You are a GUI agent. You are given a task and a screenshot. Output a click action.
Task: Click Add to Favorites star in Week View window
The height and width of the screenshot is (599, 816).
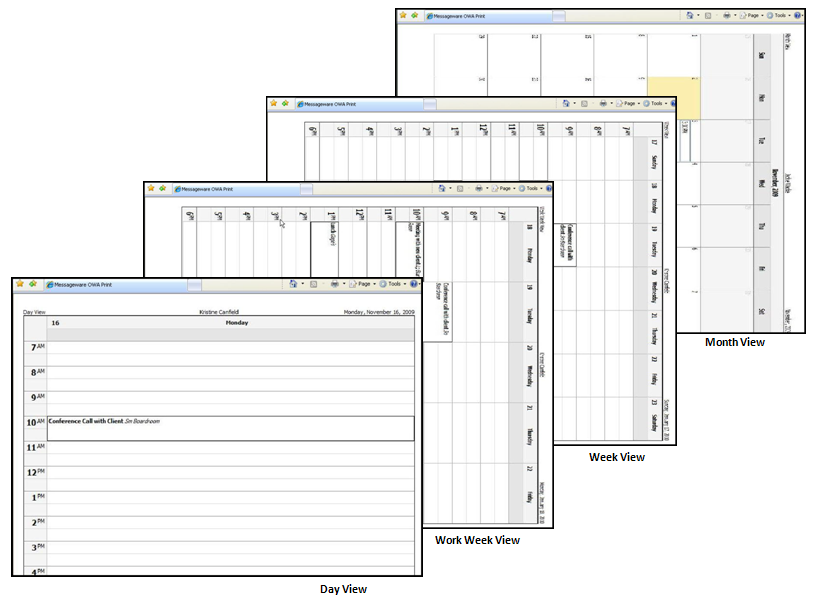click(x=285, y=103)
